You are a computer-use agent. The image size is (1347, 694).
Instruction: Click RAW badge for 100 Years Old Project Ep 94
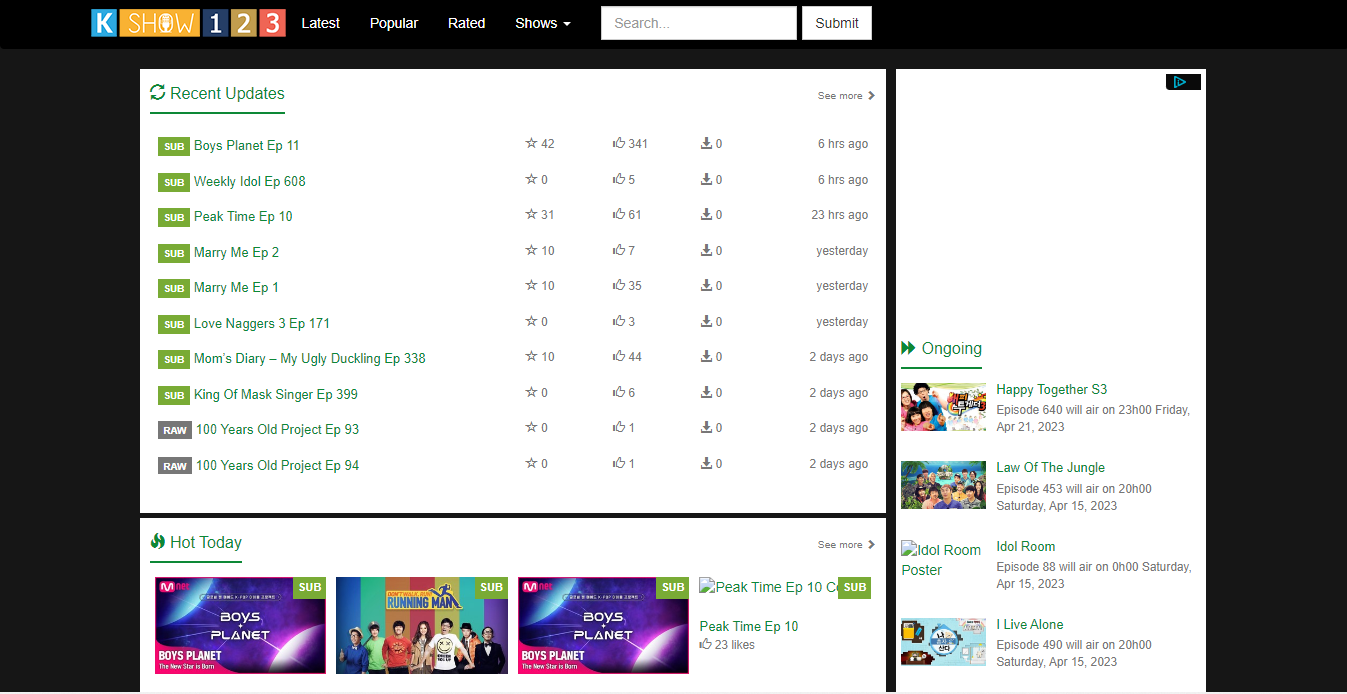click(x=175, y=466)
